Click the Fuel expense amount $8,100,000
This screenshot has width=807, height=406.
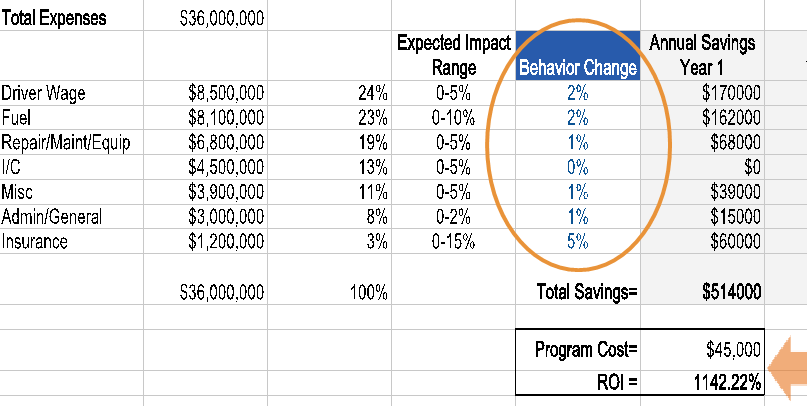pyautogui.click(x=226, y=118)
